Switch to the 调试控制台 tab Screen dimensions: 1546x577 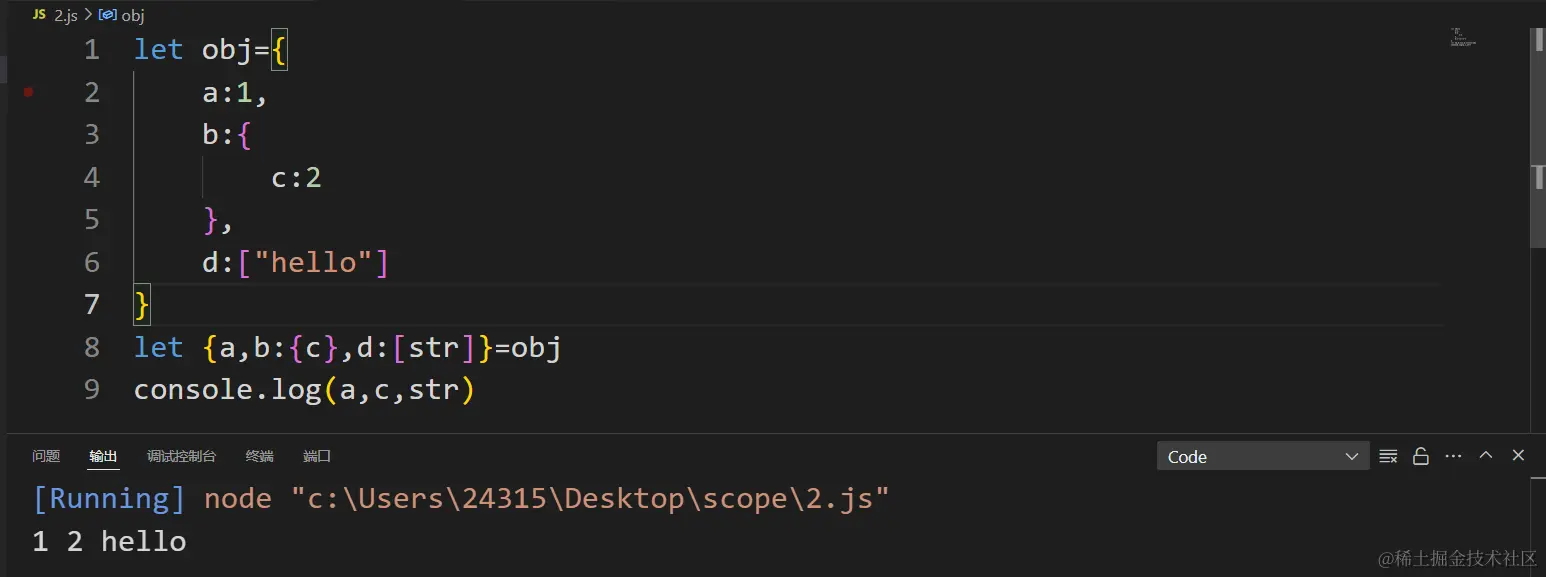click(181, 456)
